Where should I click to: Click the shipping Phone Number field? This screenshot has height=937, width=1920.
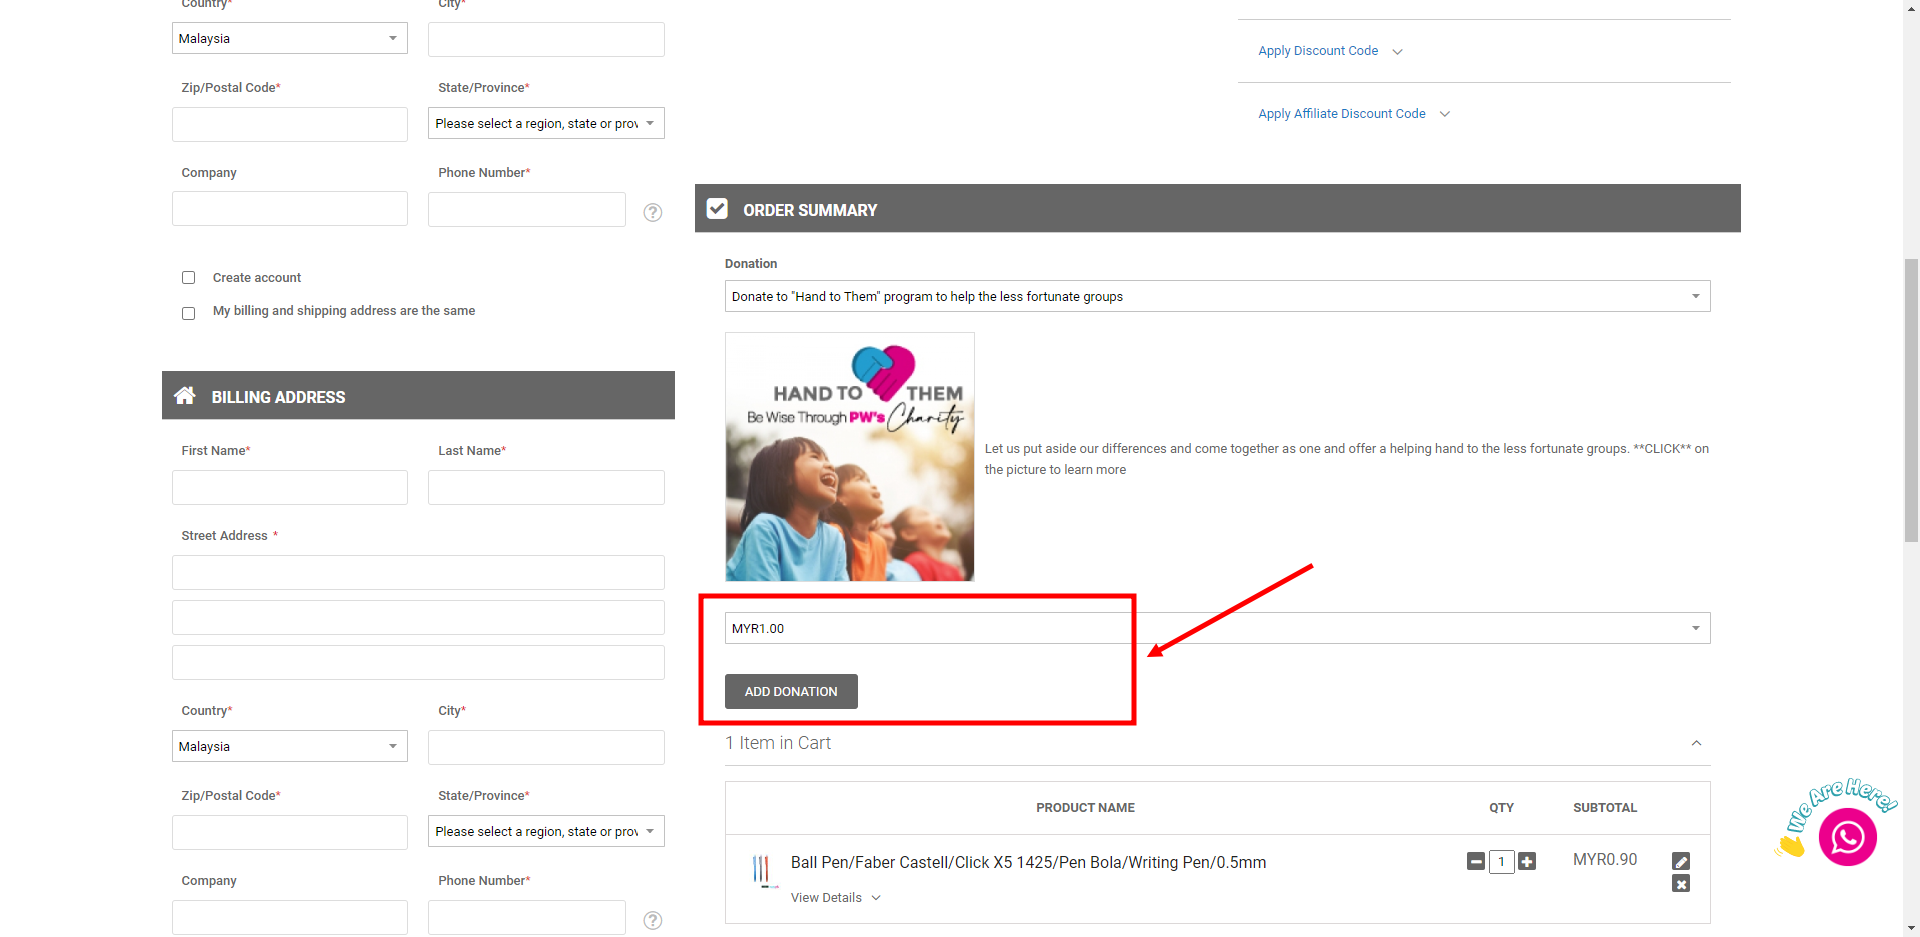tap(527, 209)
